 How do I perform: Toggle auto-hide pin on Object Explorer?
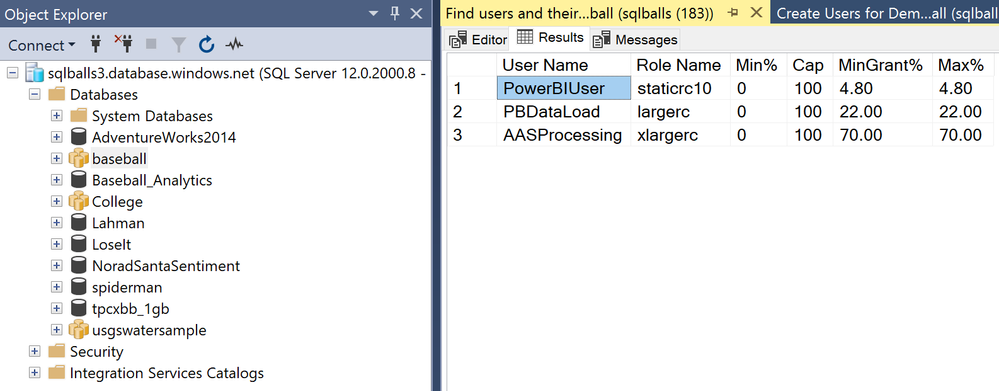[x=394, y=13]
